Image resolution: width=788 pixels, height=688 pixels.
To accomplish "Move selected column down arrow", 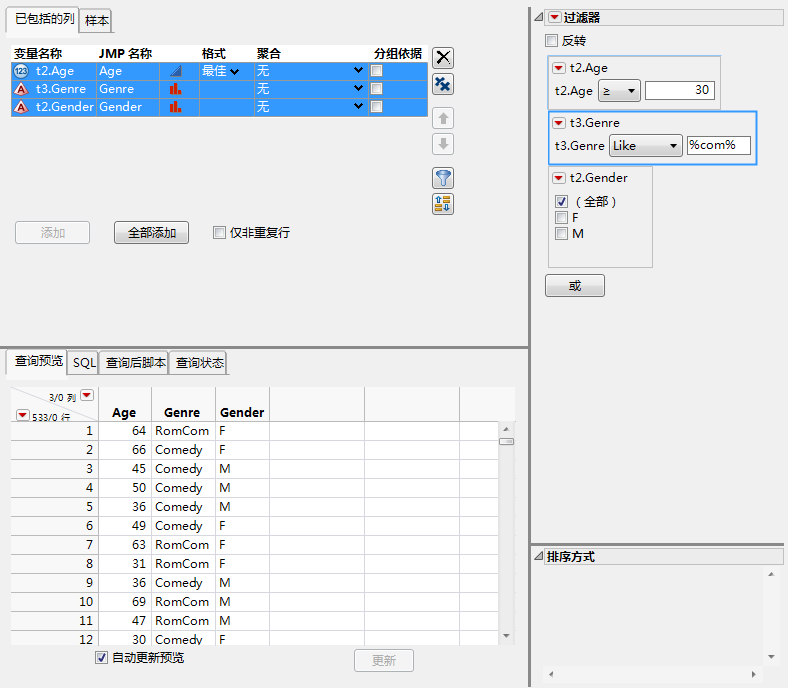I will tap(443, 144).
